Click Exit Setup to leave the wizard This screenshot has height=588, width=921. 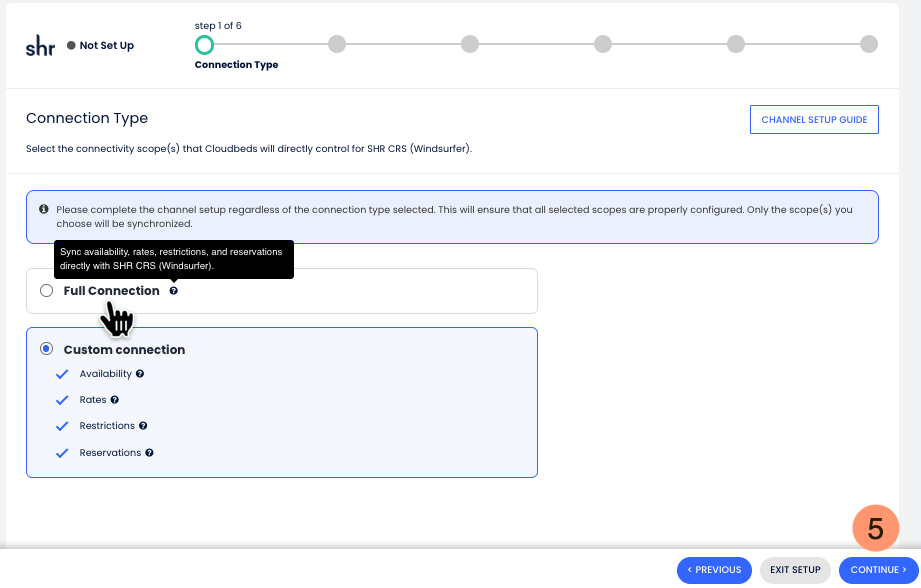tap(795, 570)
